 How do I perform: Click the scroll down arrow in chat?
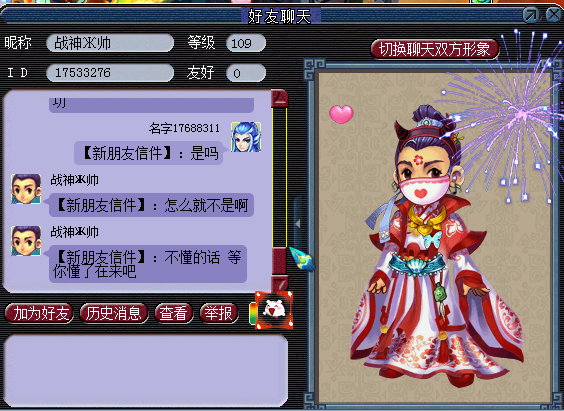pos(279,283)
